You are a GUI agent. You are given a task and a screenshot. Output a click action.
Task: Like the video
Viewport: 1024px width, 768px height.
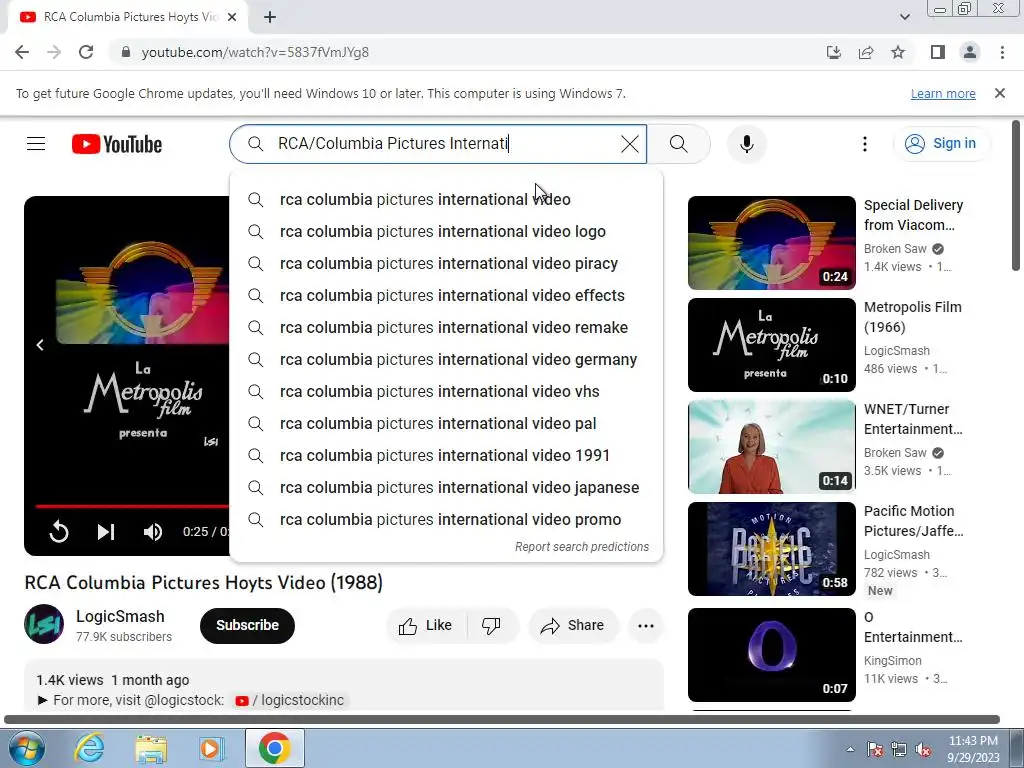[426, 626]
